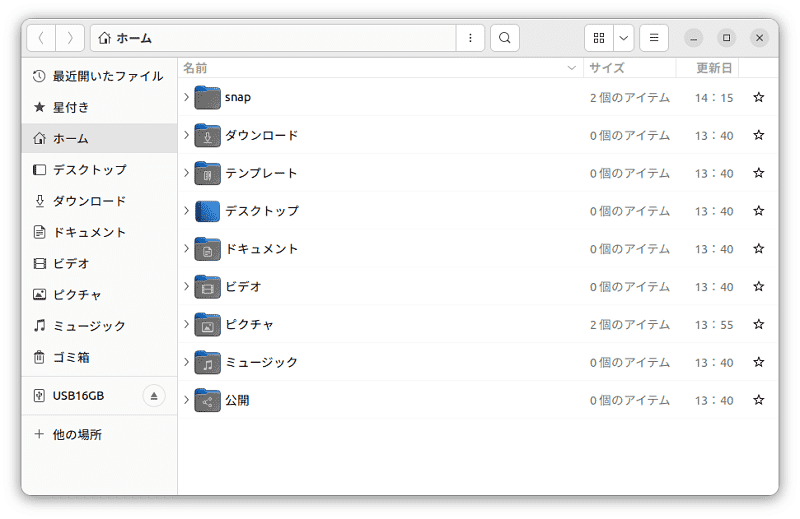The image size is (800, 519).
Task: Open ゴミ箱 in the sidebar
Action: [99, 357]
